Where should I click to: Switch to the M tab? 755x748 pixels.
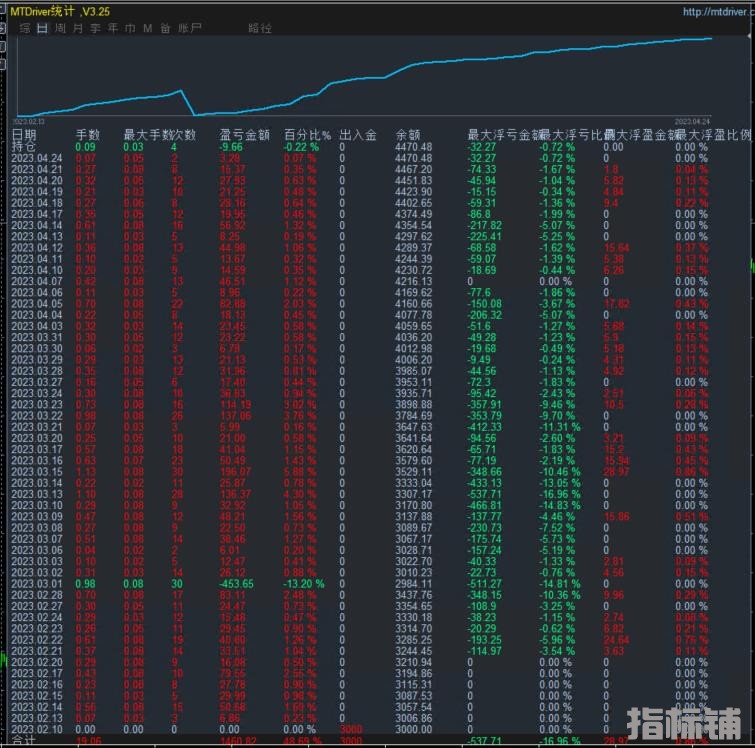coord(147,28)
